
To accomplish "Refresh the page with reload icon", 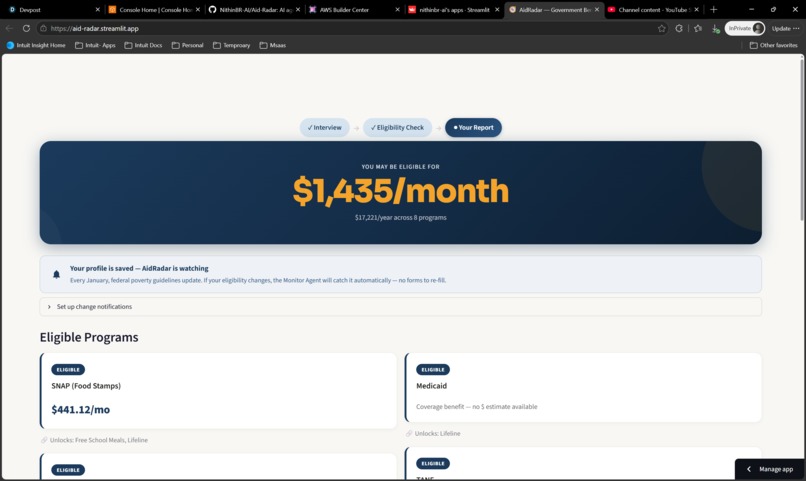I will tap(26, 28).
